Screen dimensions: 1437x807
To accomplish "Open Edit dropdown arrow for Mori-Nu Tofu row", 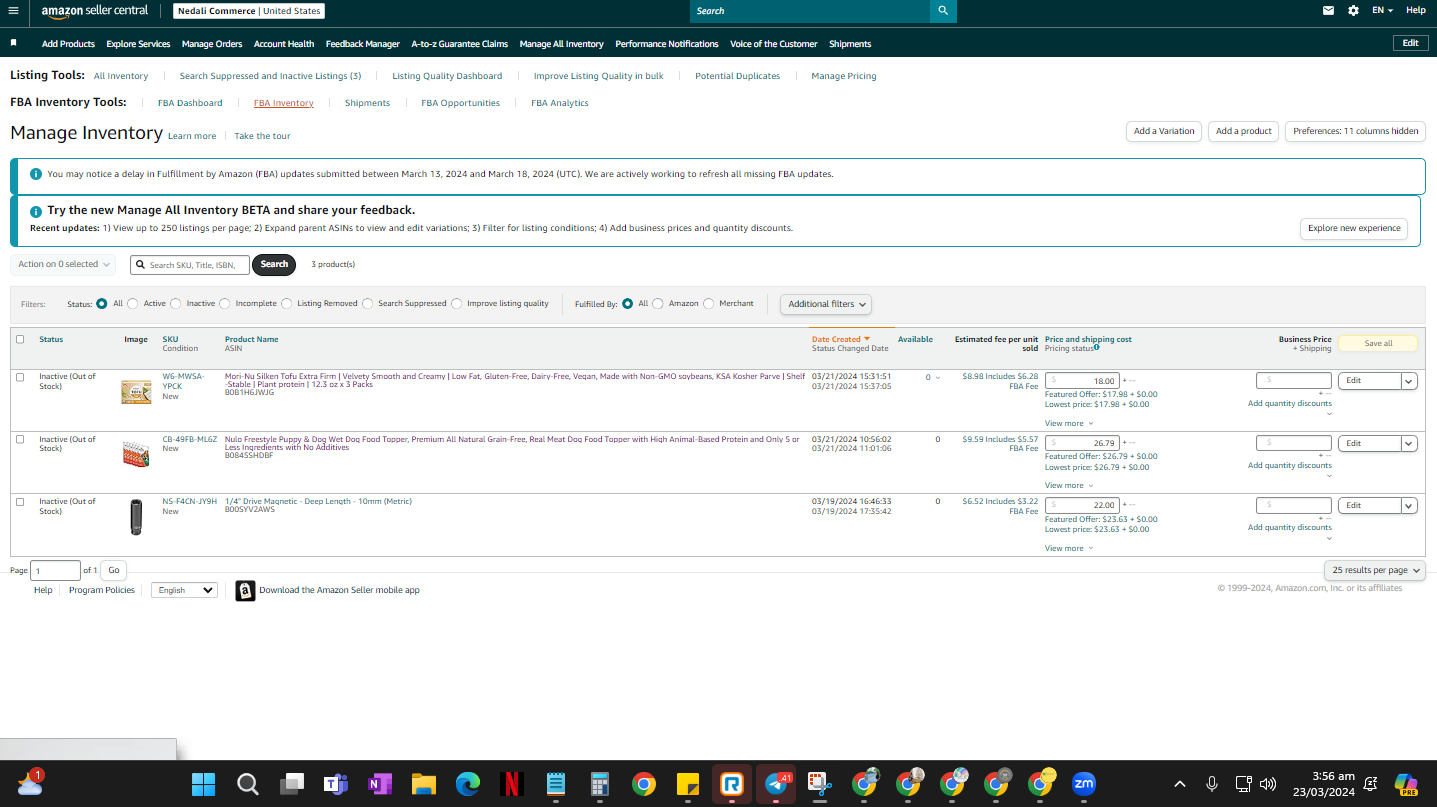I will coord(1409,381).
